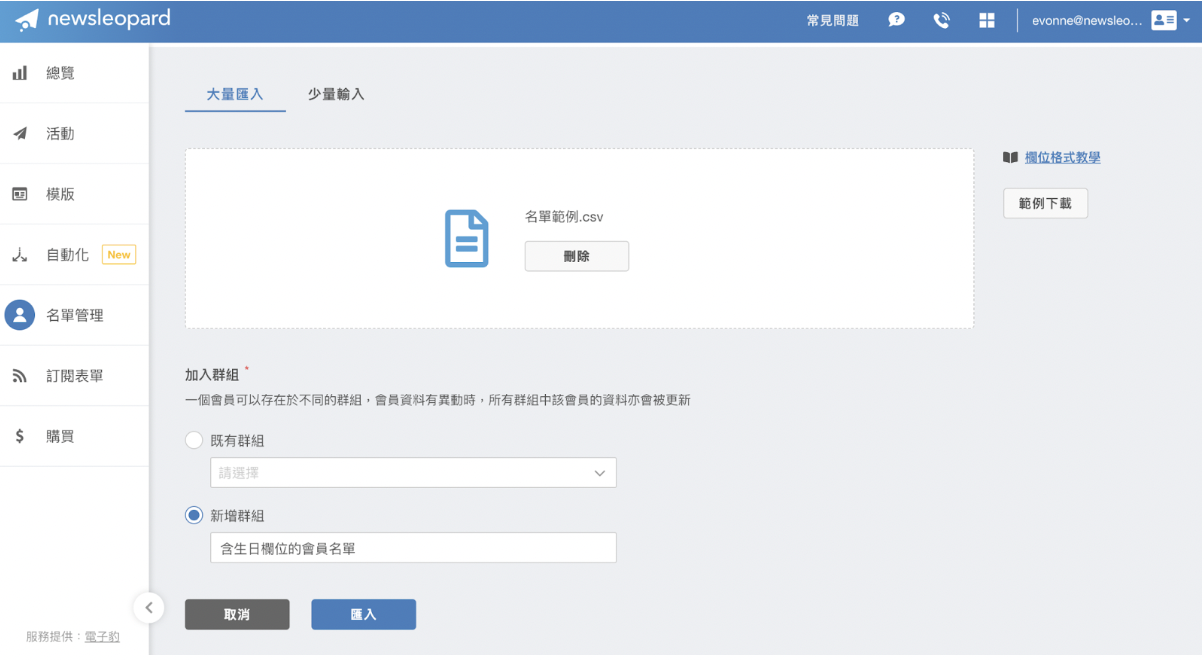Screen dimensions: 1204x660
Task: Click the 取消 button
Action: pos(237,615)
